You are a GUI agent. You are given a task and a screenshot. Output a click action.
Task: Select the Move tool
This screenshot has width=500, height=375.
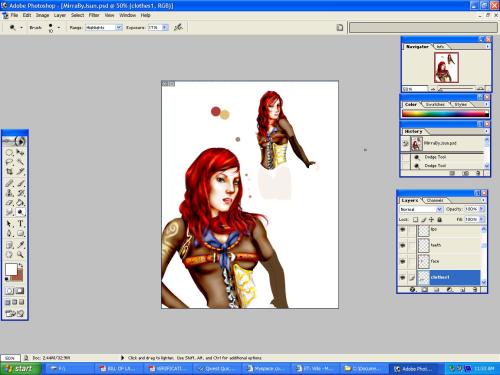20,153
